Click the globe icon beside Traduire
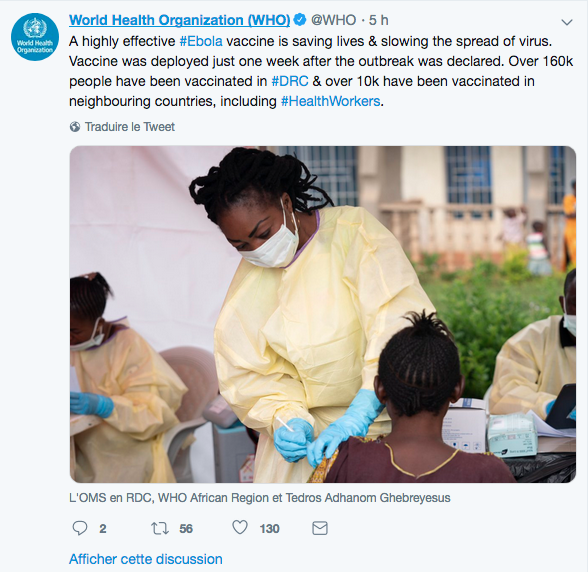 (x=75, y=127)
